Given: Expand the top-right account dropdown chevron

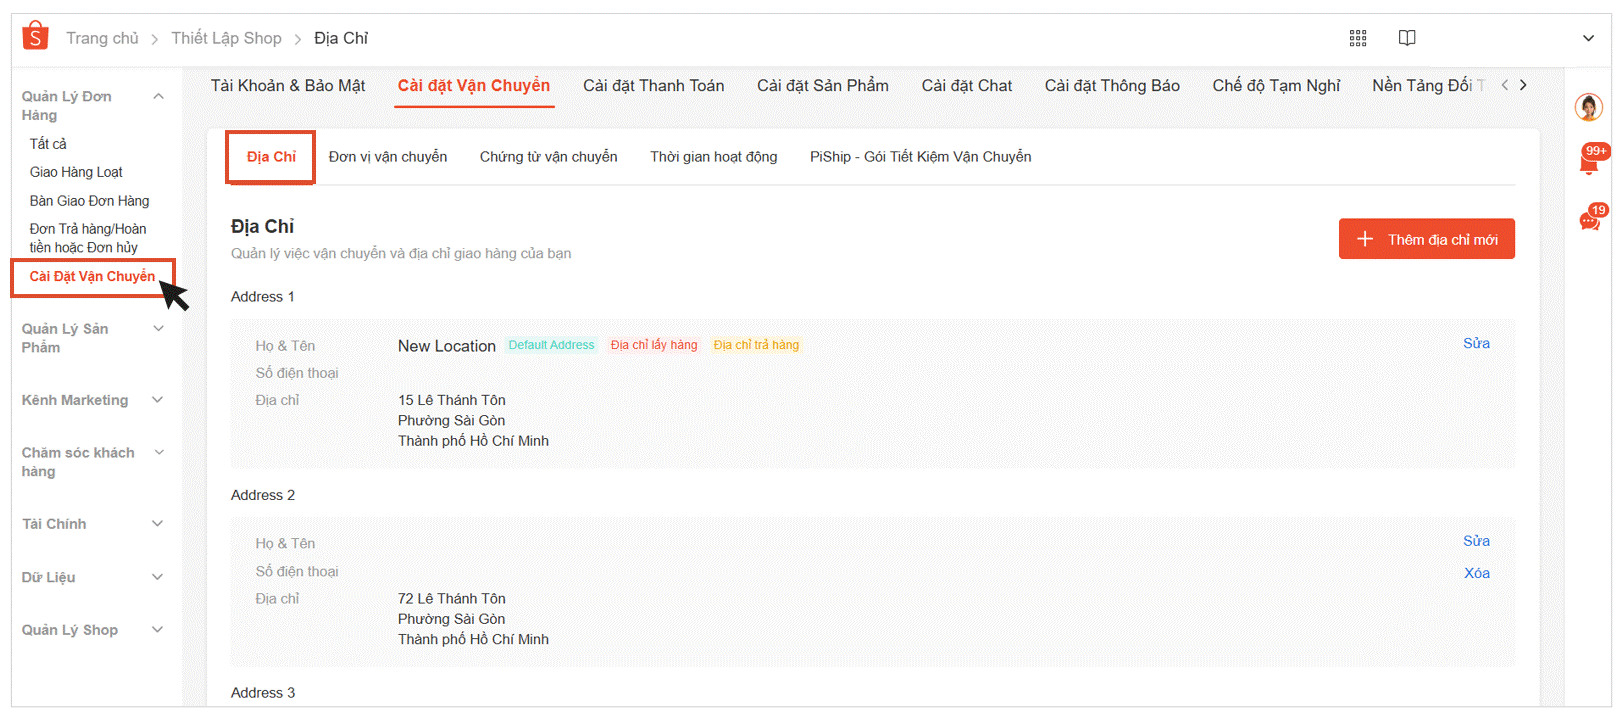Looking at the screenshot, I should point(1588,38).
